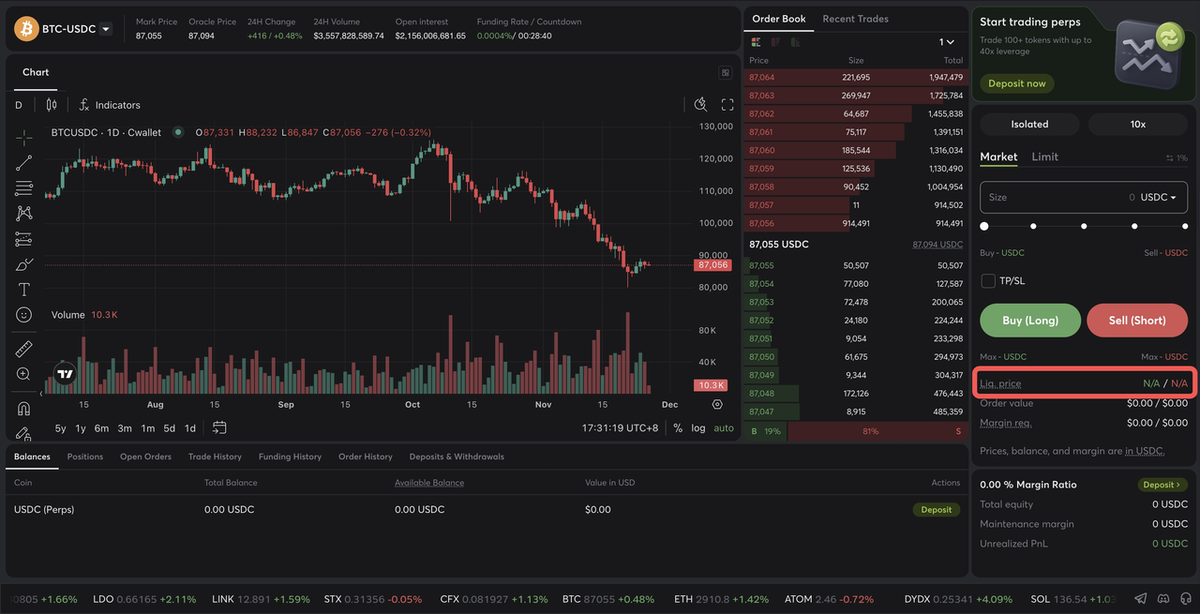1200x614 pixels.
Task: Toggle auto scale on chart
Action: (x=724, y=428)
